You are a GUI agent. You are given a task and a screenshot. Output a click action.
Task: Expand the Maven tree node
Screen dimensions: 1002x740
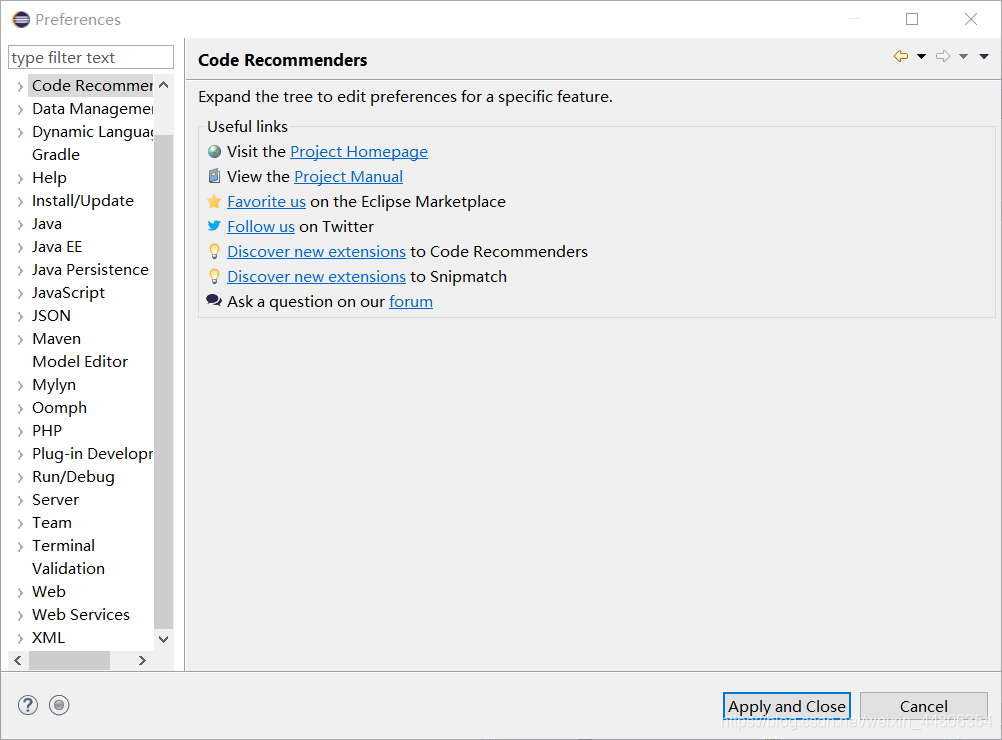pos(20,339)
